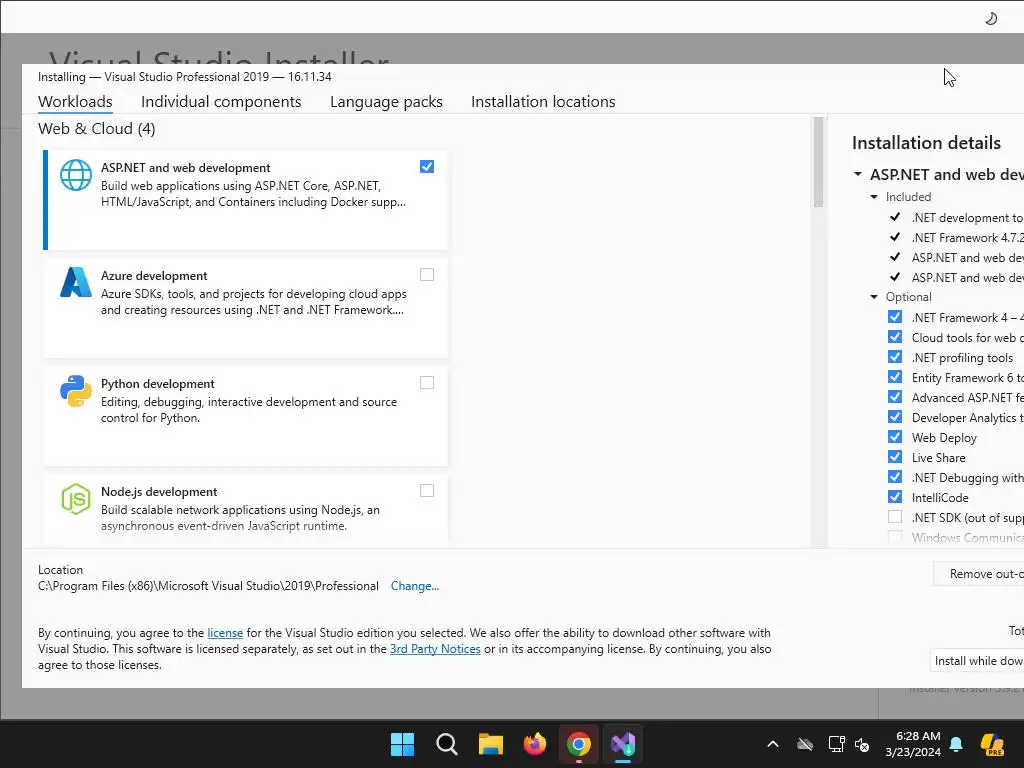Collapse the Included section
Screen dimensions: 1024x768
pyautogui.click(x=874, y=197)
